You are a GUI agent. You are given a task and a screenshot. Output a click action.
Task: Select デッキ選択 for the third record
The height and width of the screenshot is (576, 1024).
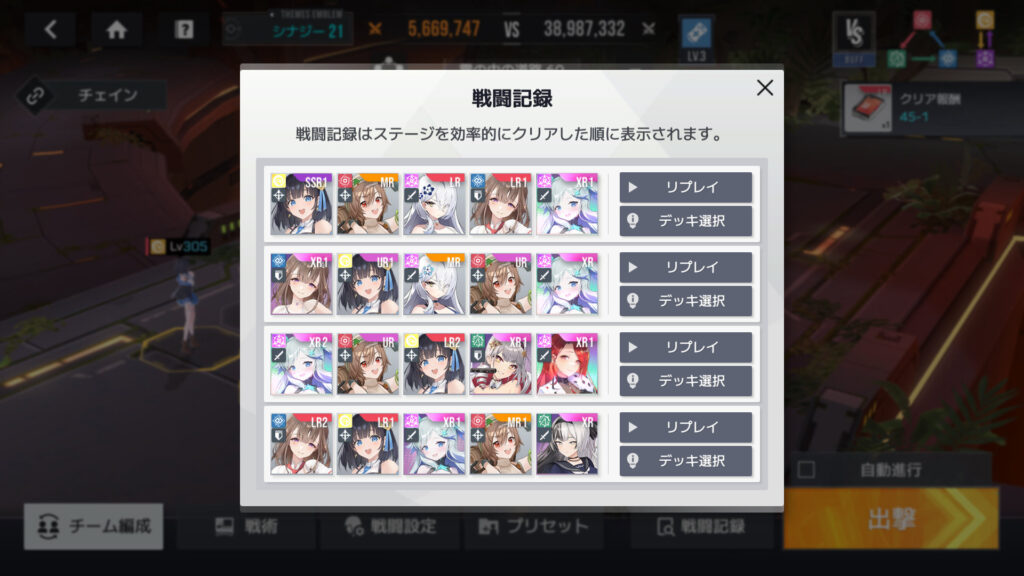click(686, 381)
